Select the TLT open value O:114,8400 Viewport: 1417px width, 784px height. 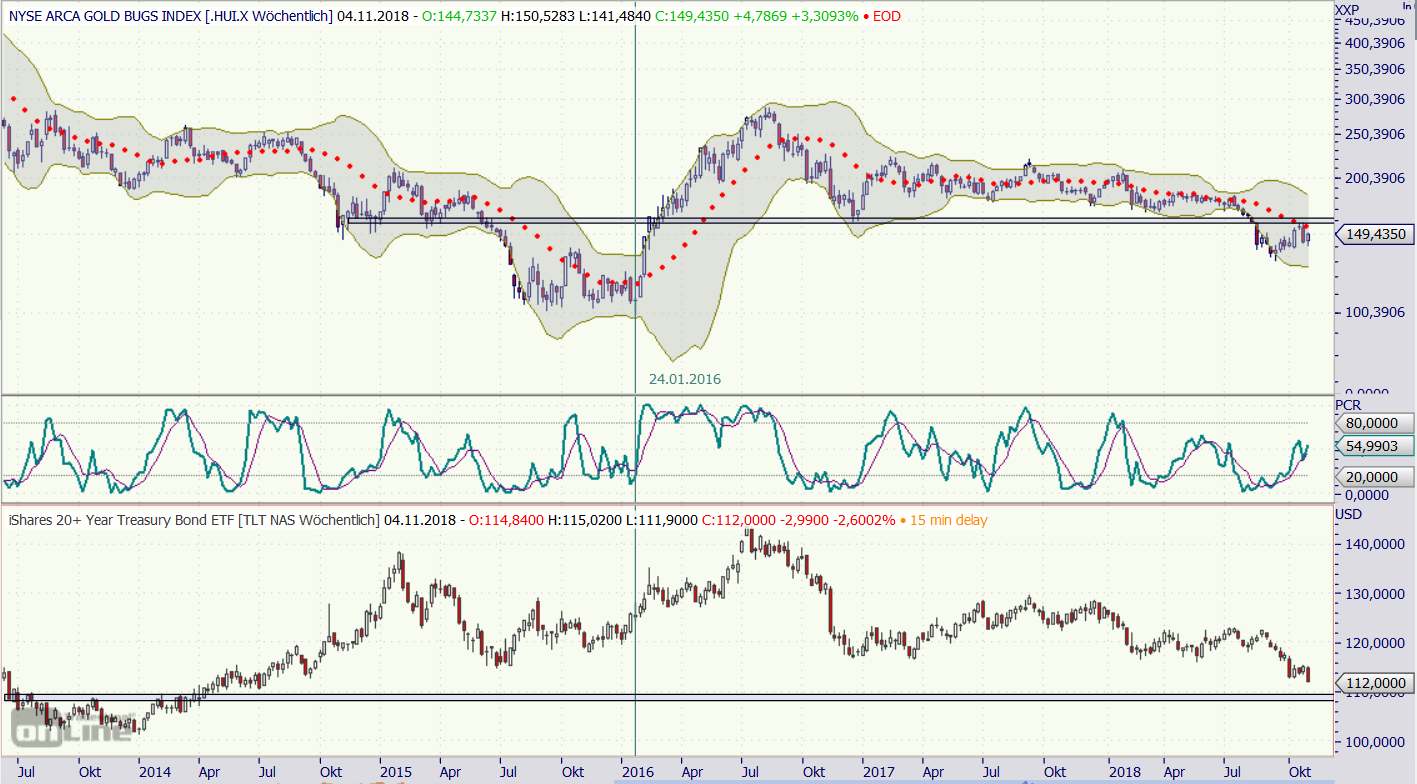point(508,520)
